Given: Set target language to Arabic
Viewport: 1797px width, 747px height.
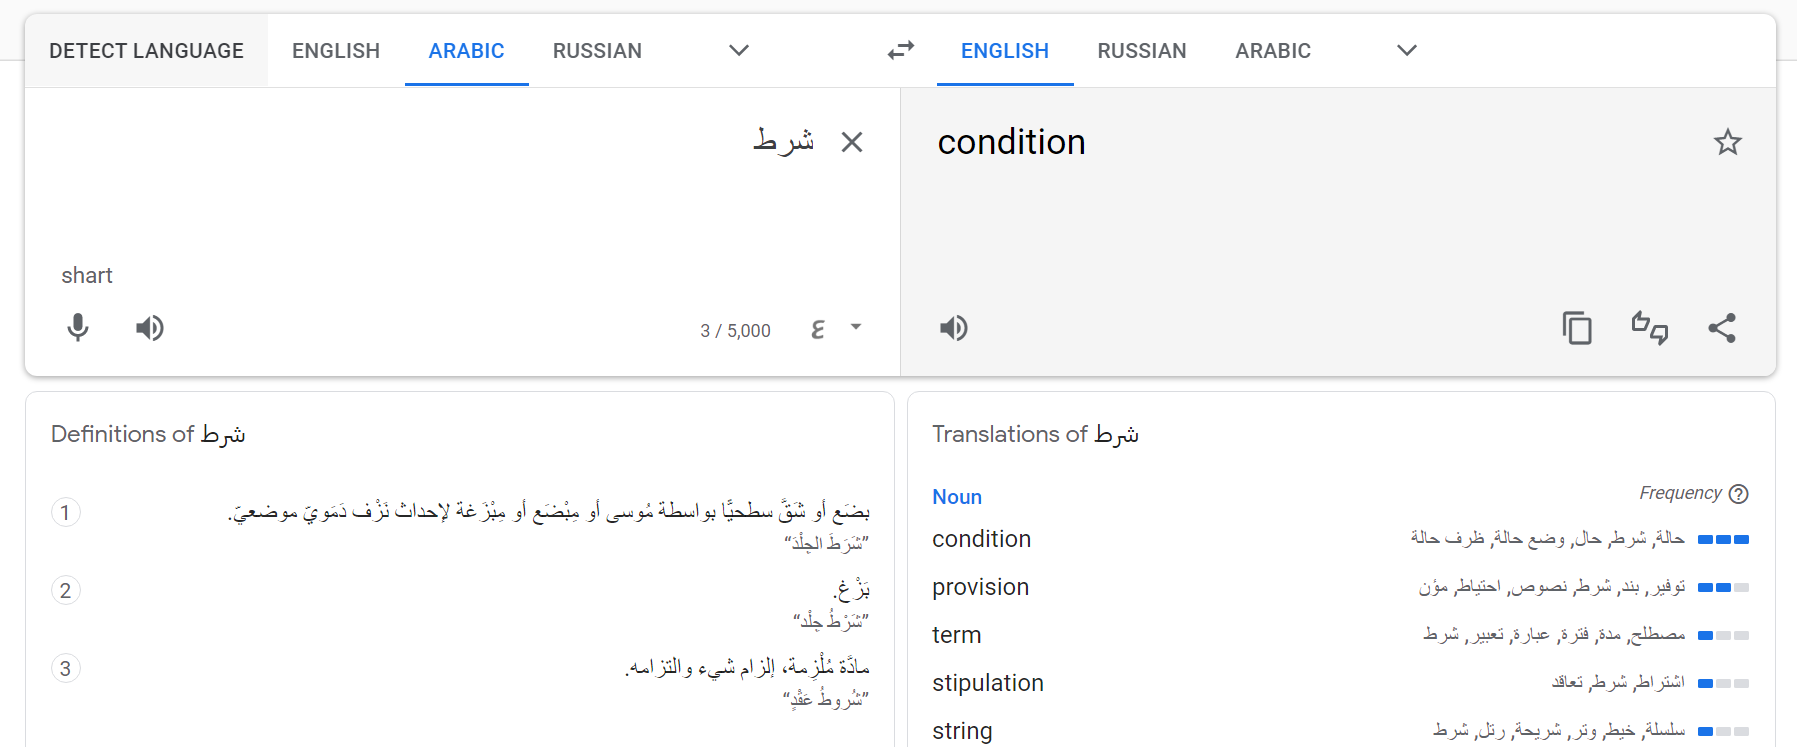Looking at the screenshot, I should [x=1272, y=51].
